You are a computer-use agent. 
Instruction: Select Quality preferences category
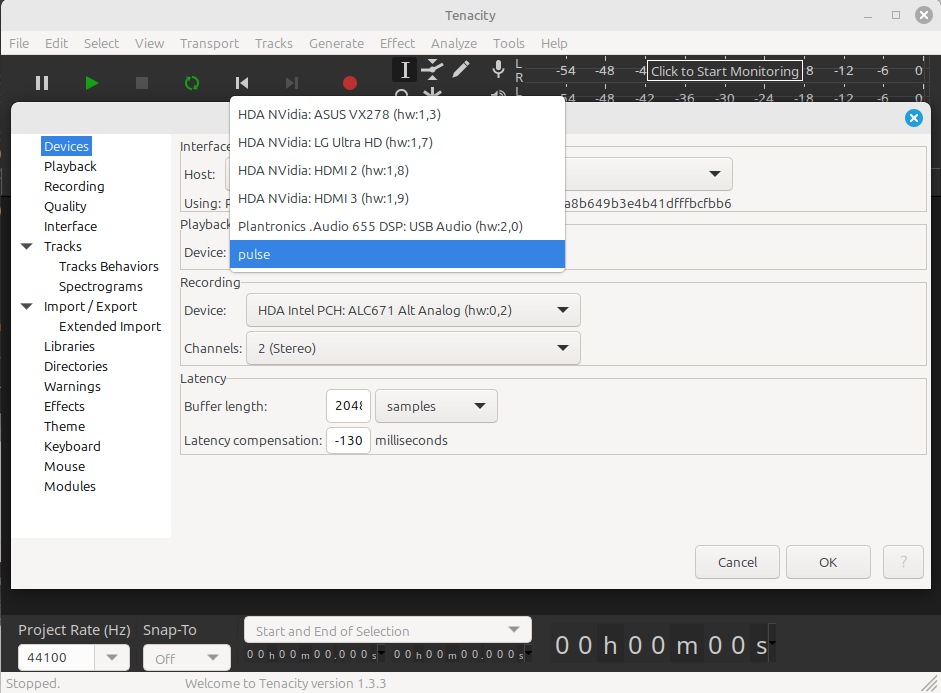pyautogui.click(x=65, y=206)
